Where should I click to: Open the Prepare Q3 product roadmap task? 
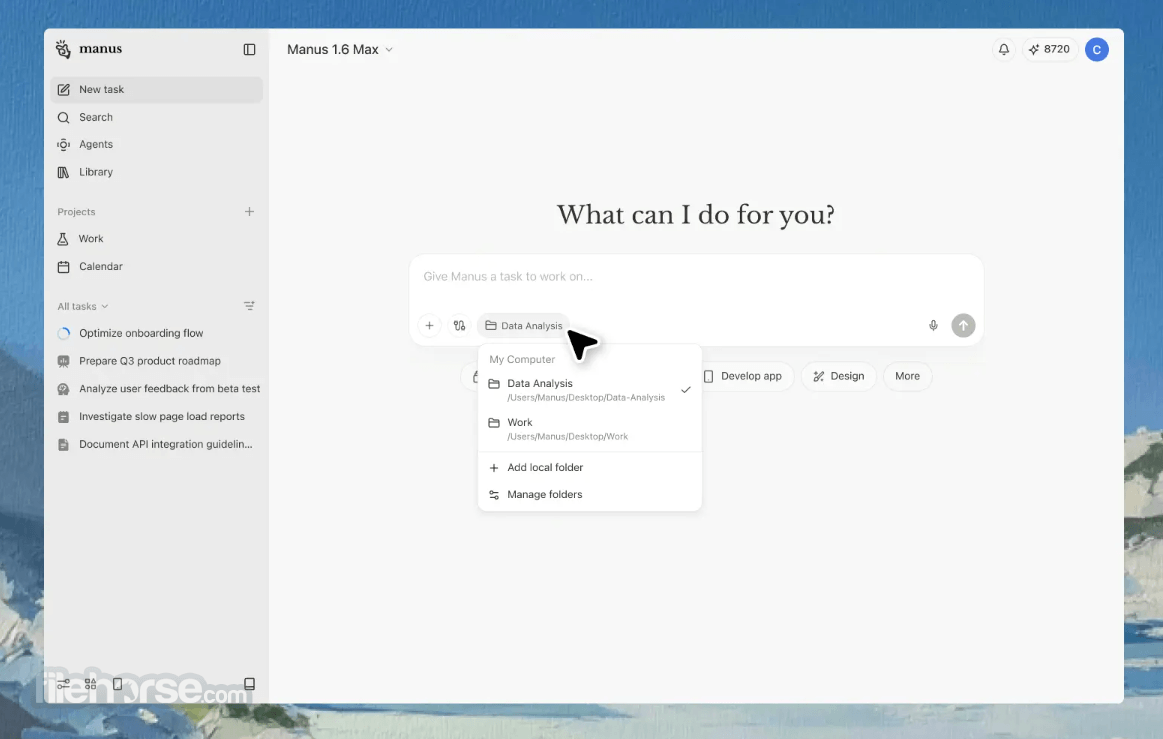coord(157,361)
